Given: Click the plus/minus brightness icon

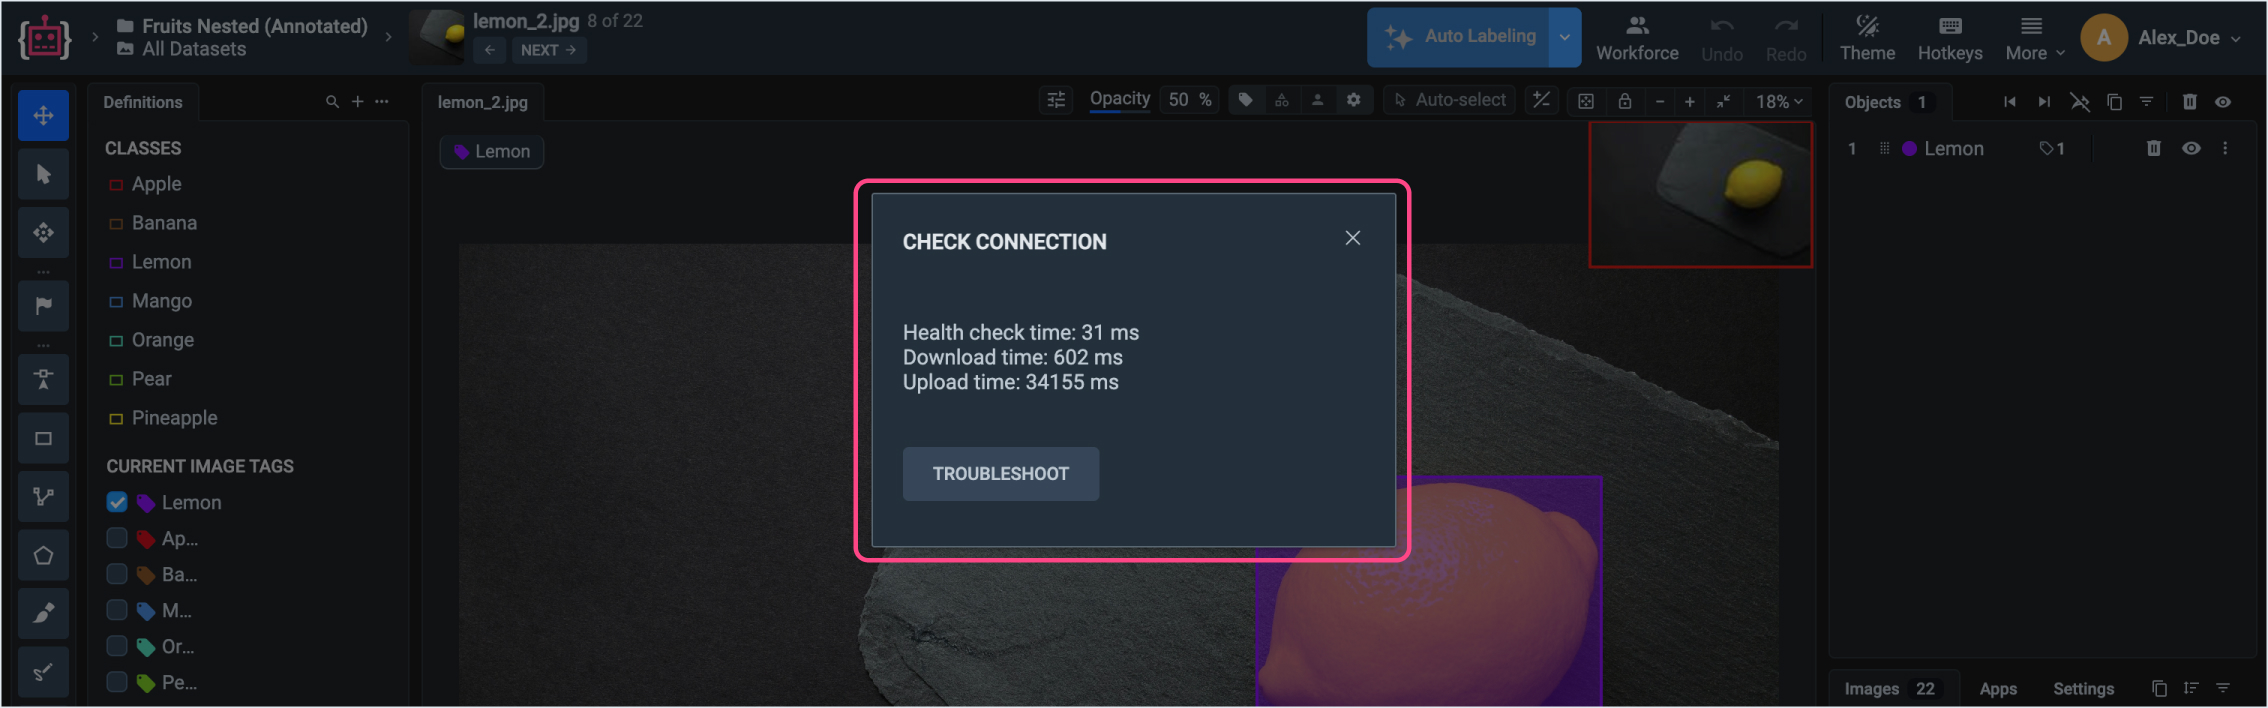Looking at the screenshot, I should [1541, 100].
